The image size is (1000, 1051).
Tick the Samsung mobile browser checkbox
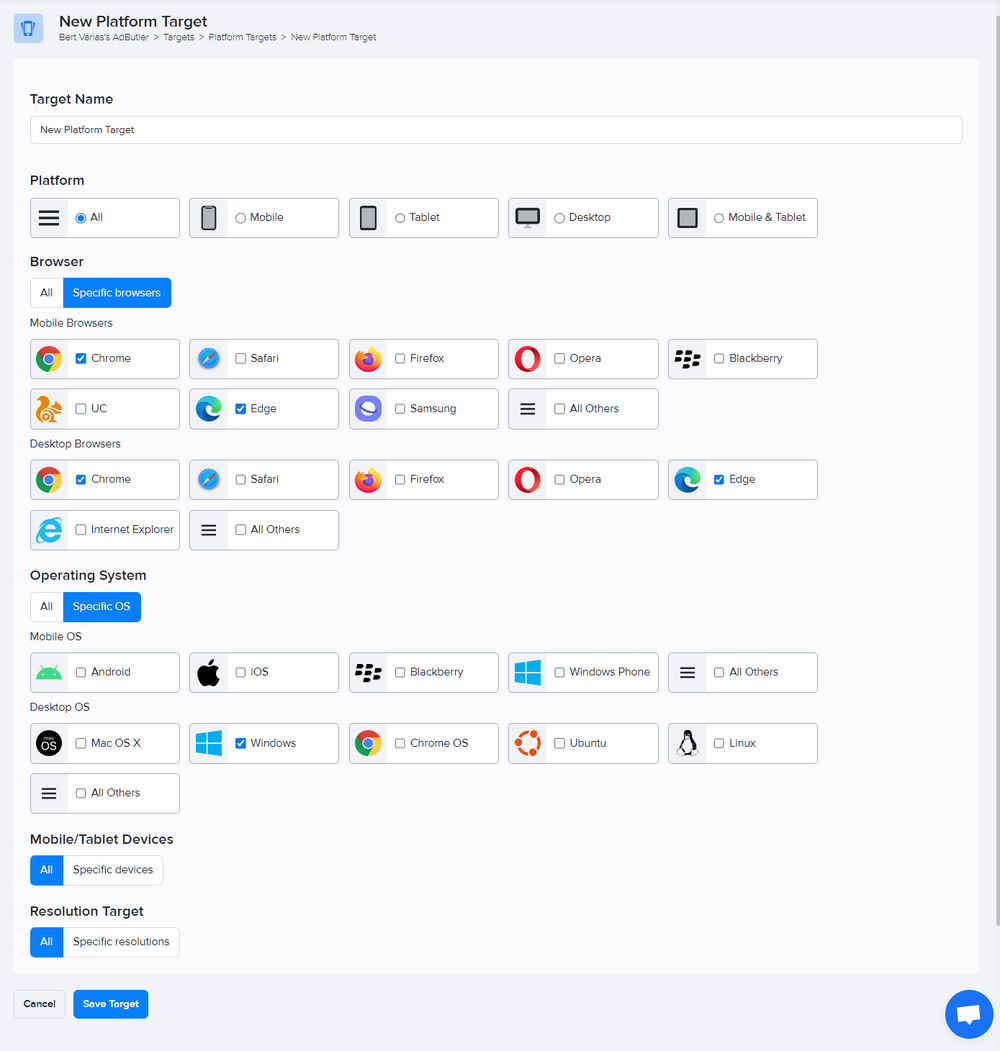pos(399,409)
